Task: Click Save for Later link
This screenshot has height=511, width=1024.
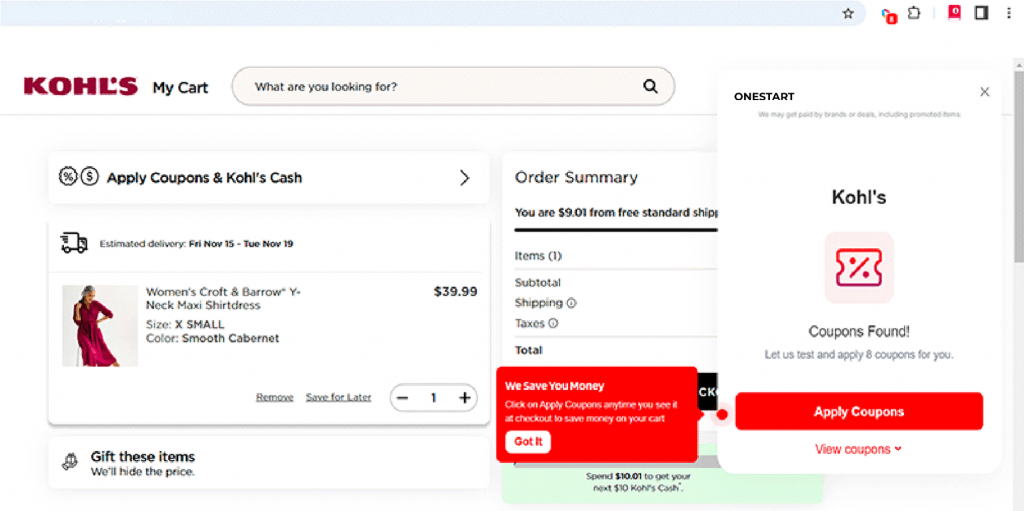Action: click(x=338, y=397)
